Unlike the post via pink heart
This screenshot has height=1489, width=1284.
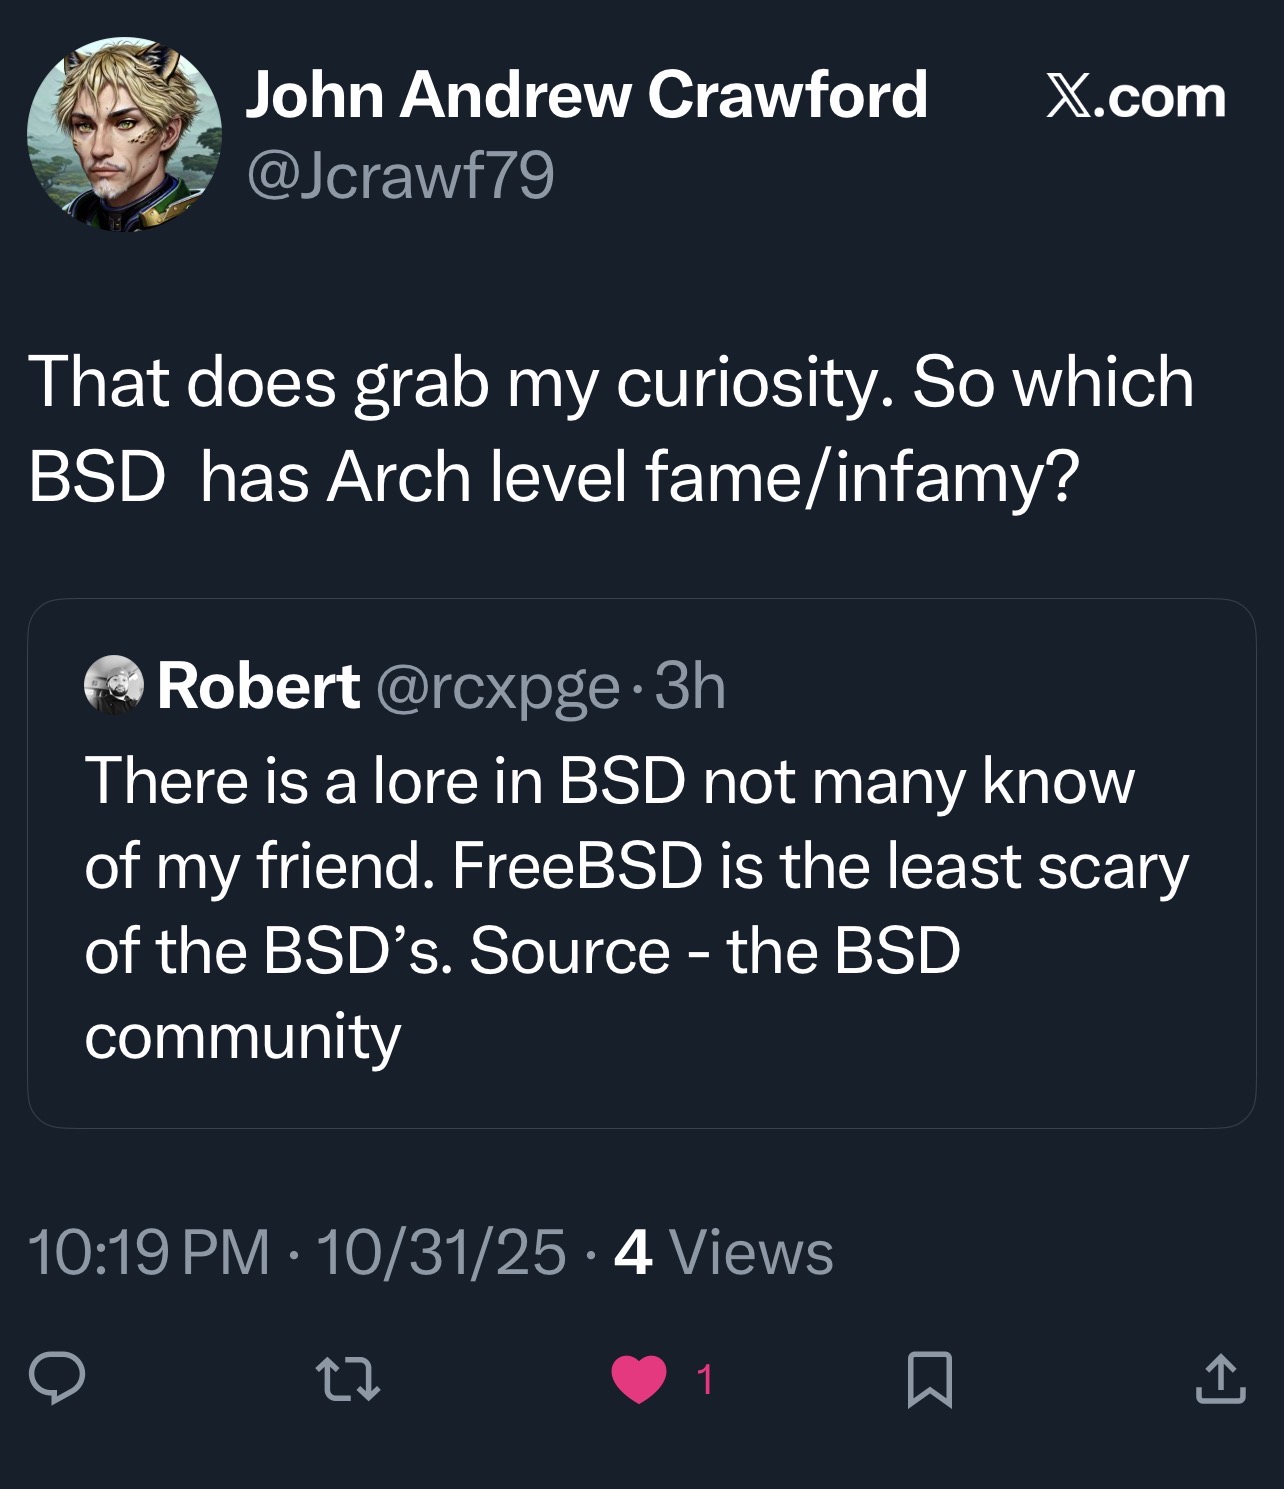[x=639, y=1379]
